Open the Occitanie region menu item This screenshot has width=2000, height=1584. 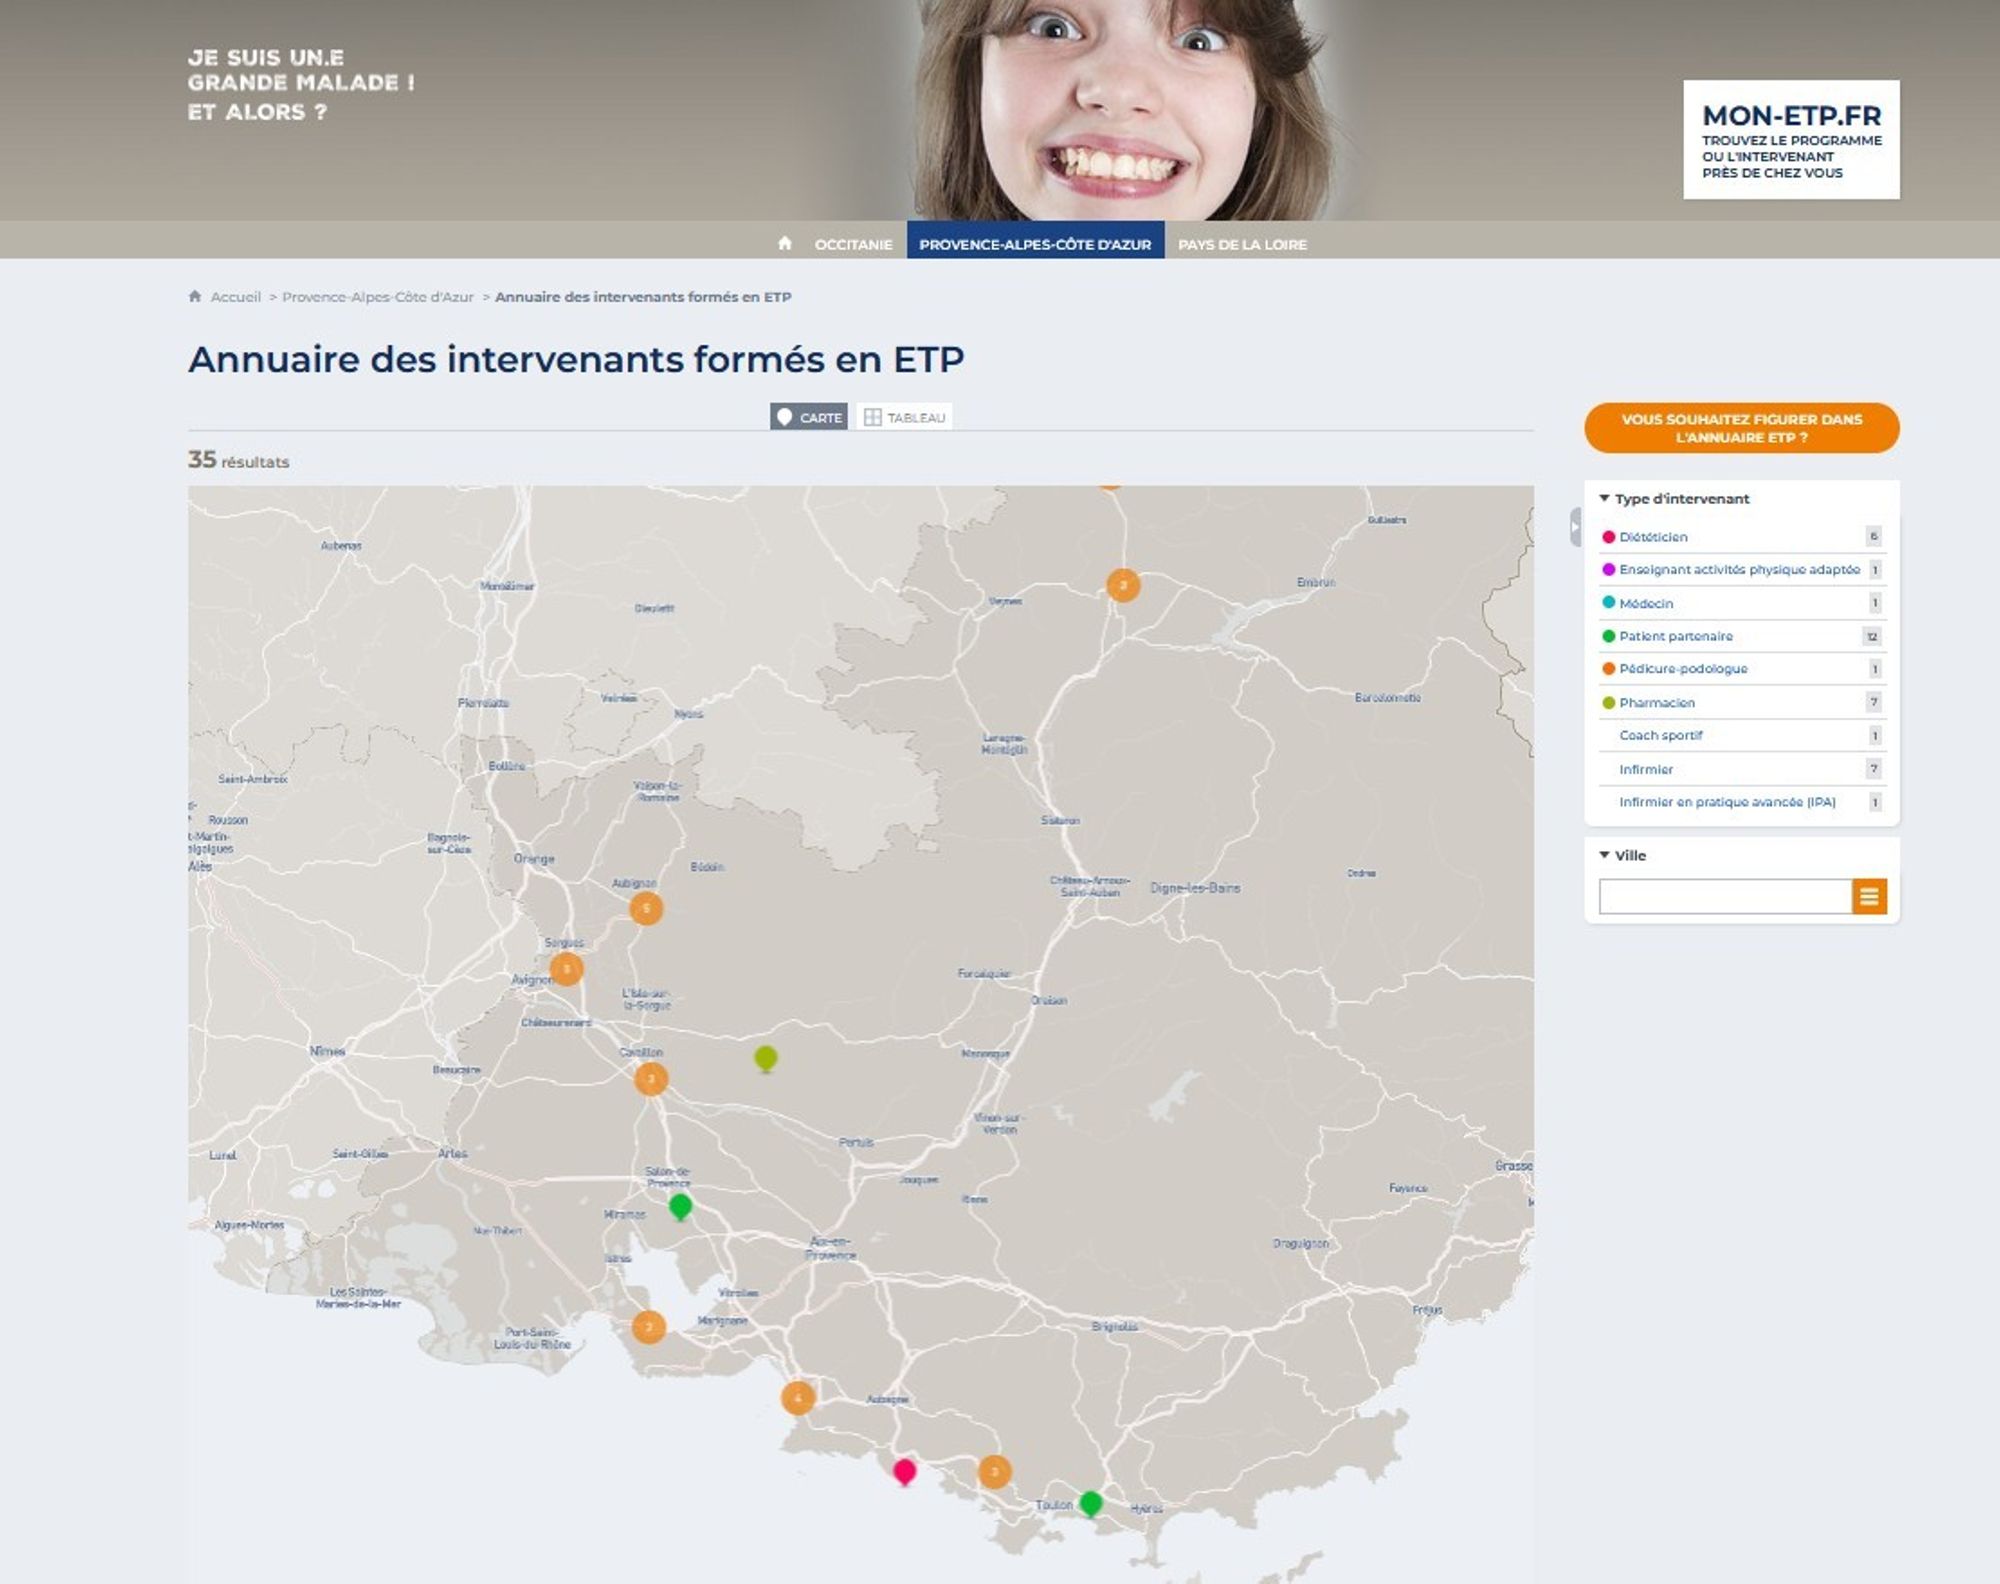click(853, 244)
